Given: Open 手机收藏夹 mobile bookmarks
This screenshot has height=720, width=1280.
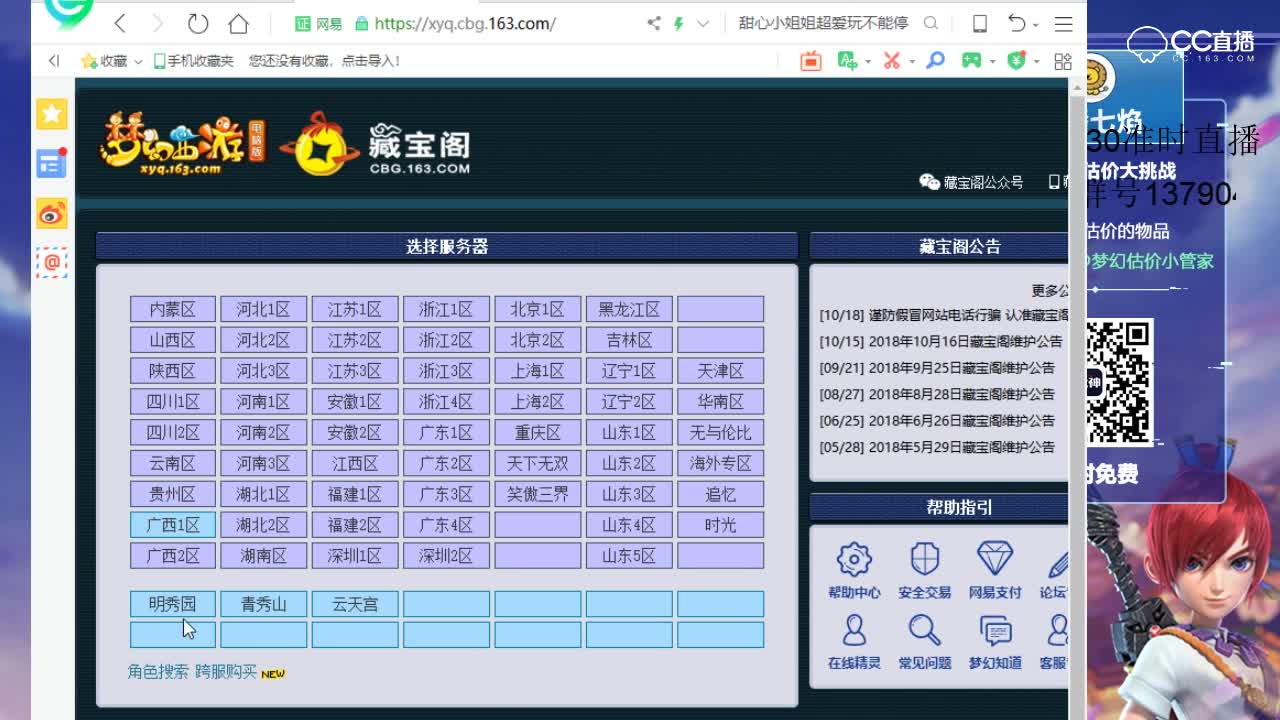Looking at the screenshot, I should [x=193, y=61].
